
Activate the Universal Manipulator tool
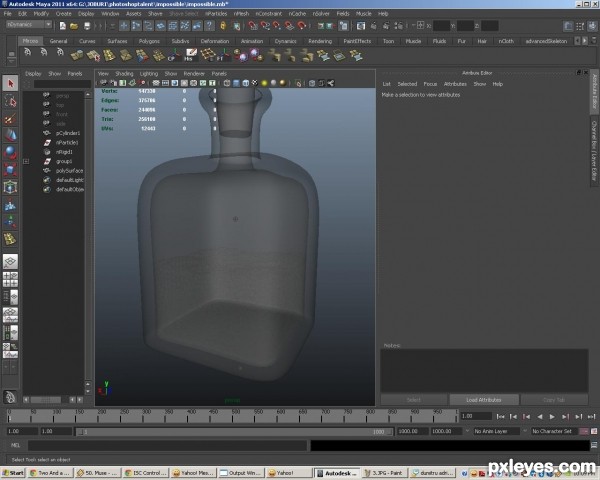10,187
